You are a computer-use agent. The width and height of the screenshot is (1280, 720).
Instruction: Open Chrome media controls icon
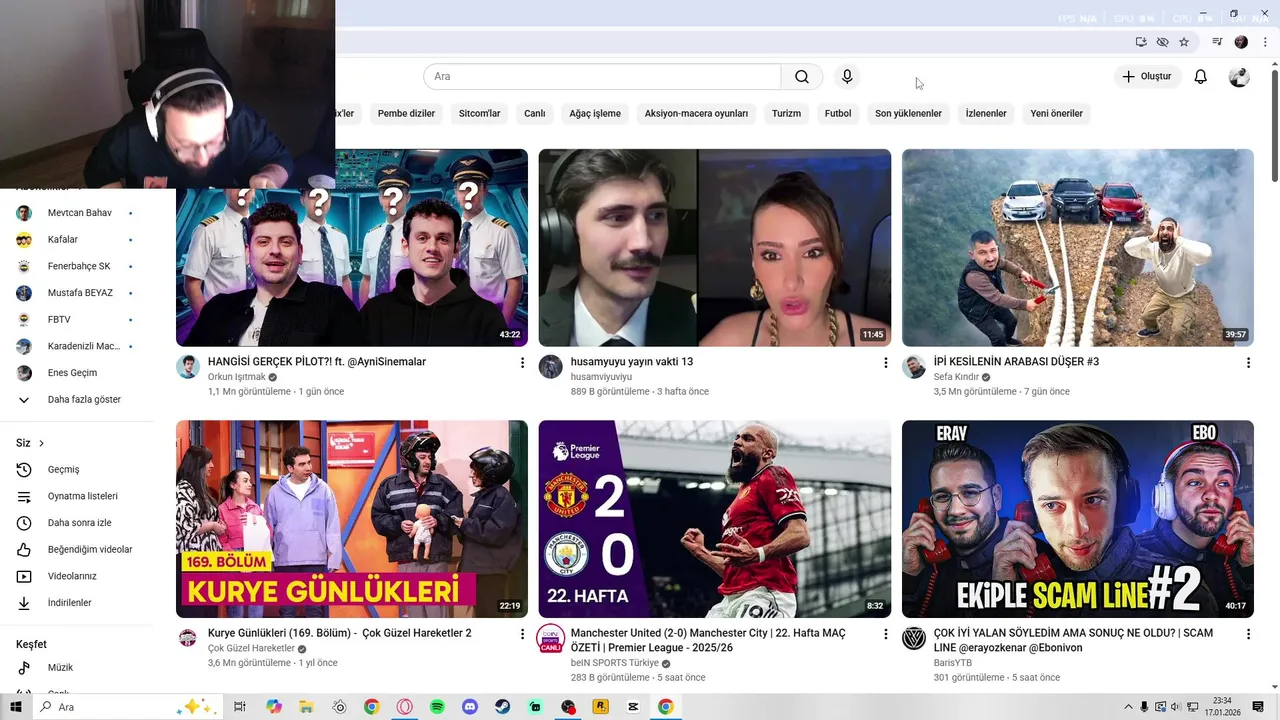click(x=1217, y=42)
